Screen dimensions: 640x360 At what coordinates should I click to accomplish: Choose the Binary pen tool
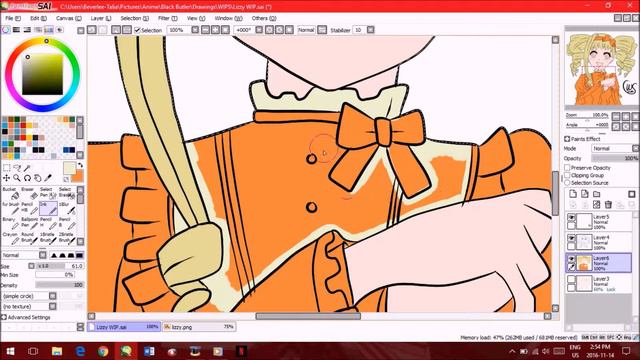[x=10, y=223]
